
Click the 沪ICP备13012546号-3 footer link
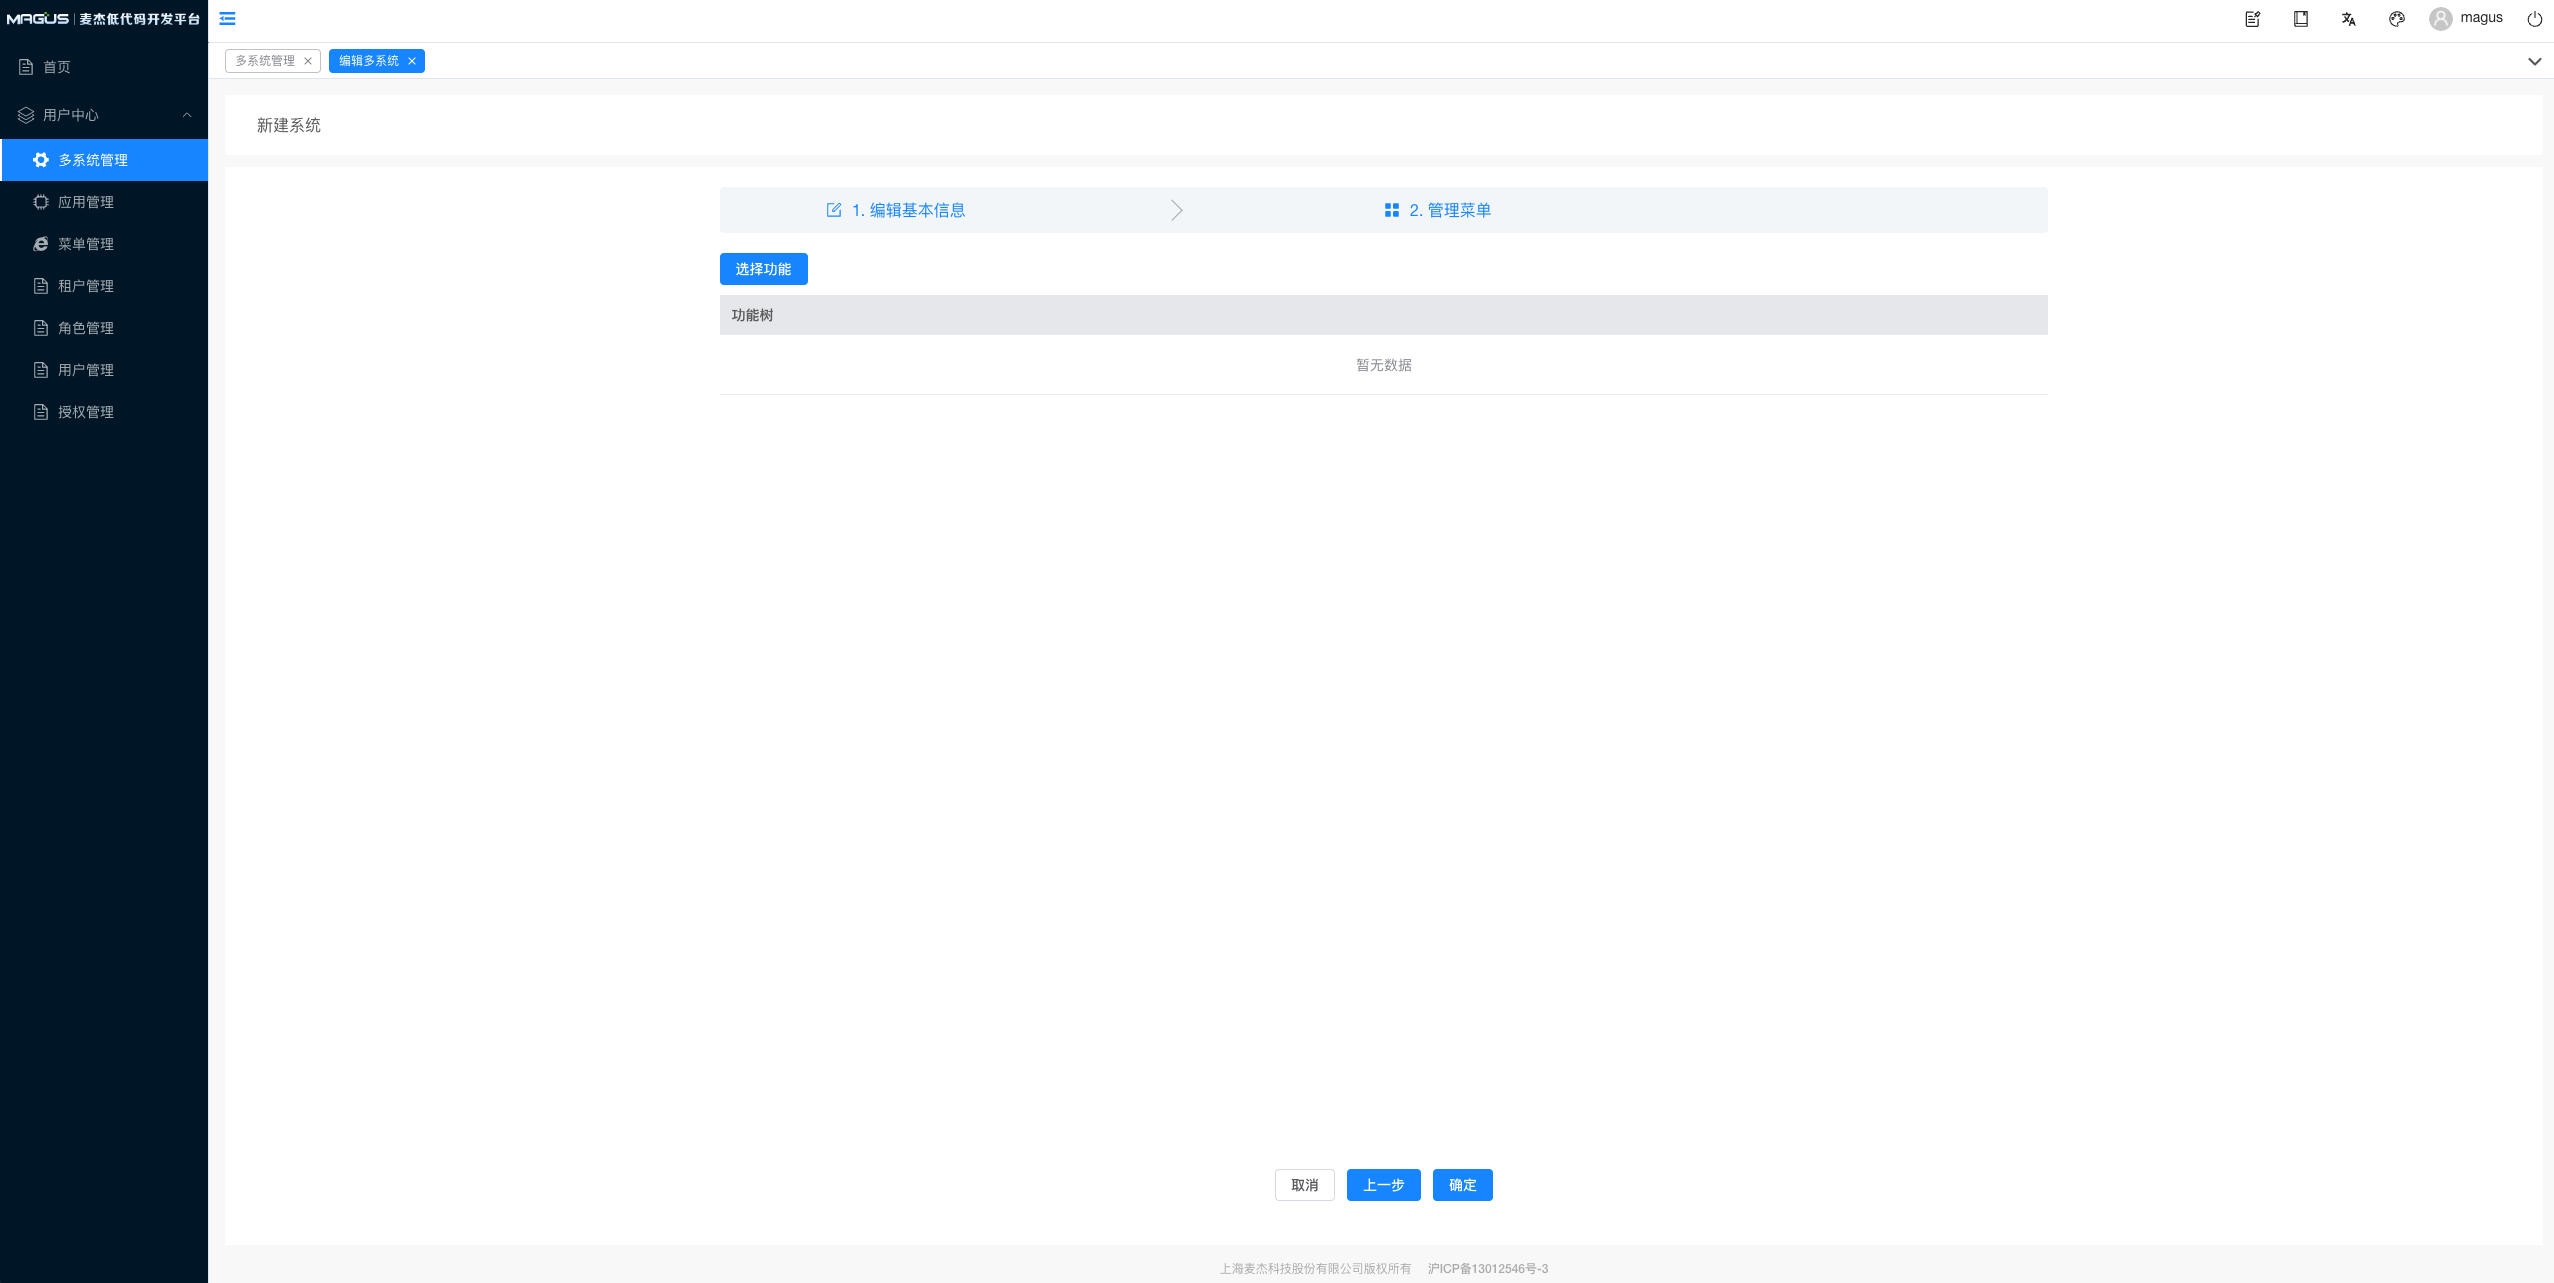click(x=1487, y=1269)
